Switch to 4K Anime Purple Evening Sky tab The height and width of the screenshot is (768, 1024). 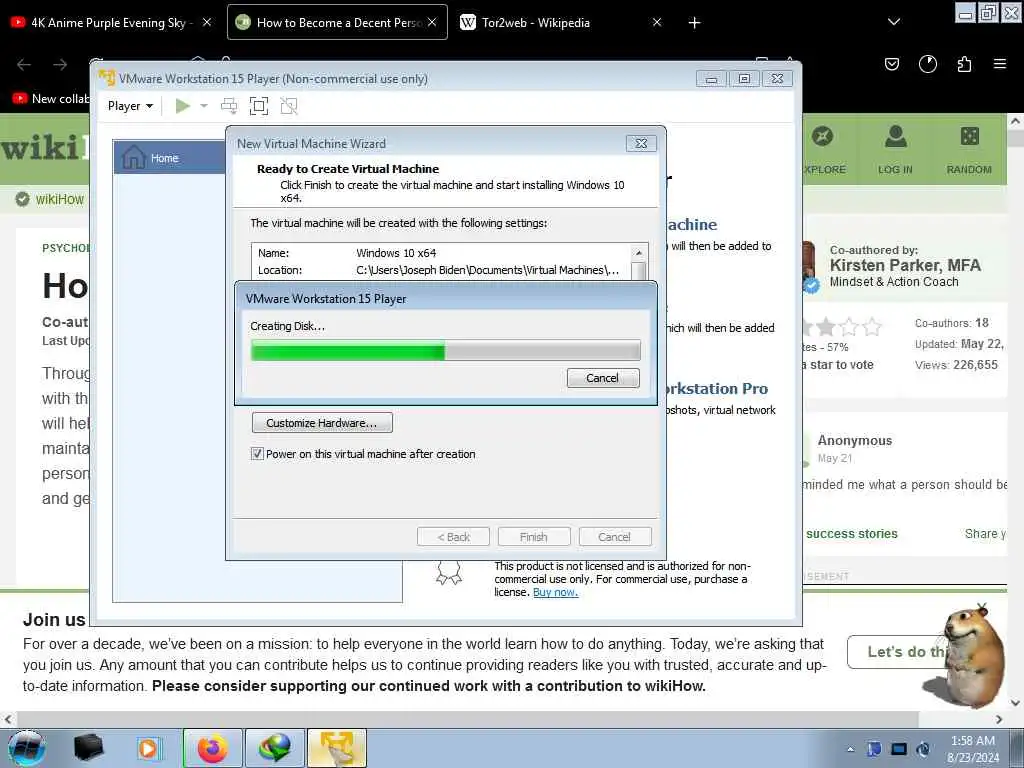110,22
